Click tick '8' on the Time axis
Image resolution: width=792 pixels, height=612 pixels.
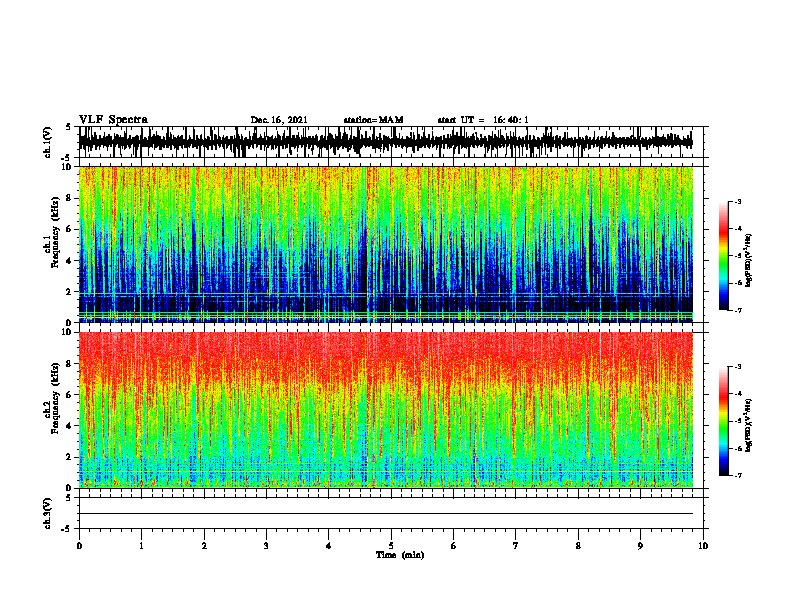tap(578, 546)
